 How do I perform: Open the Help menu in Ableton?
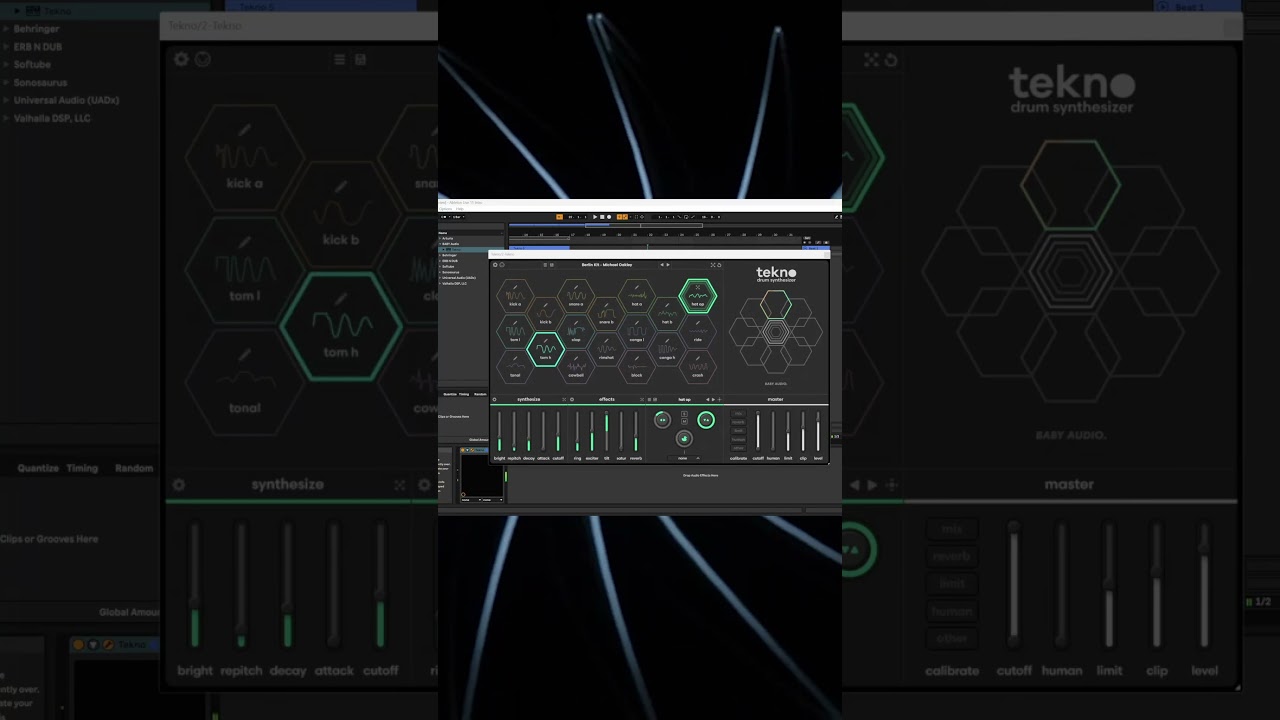pyautogui.click(x=460, y=209)
